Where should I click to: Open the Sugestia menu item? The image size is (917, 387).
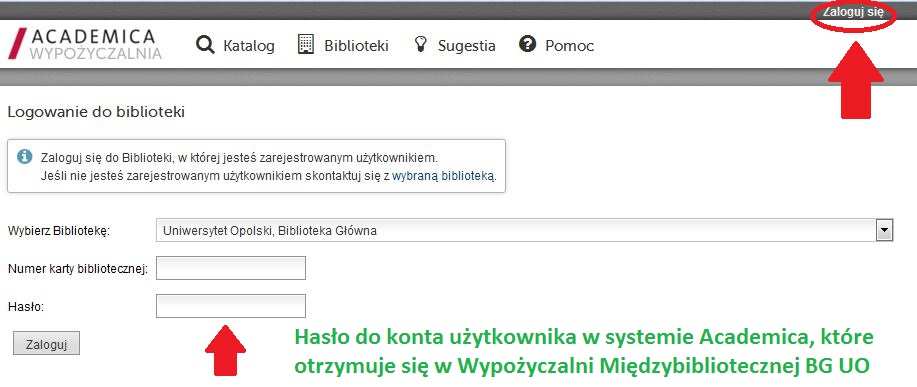click(467, 46)
